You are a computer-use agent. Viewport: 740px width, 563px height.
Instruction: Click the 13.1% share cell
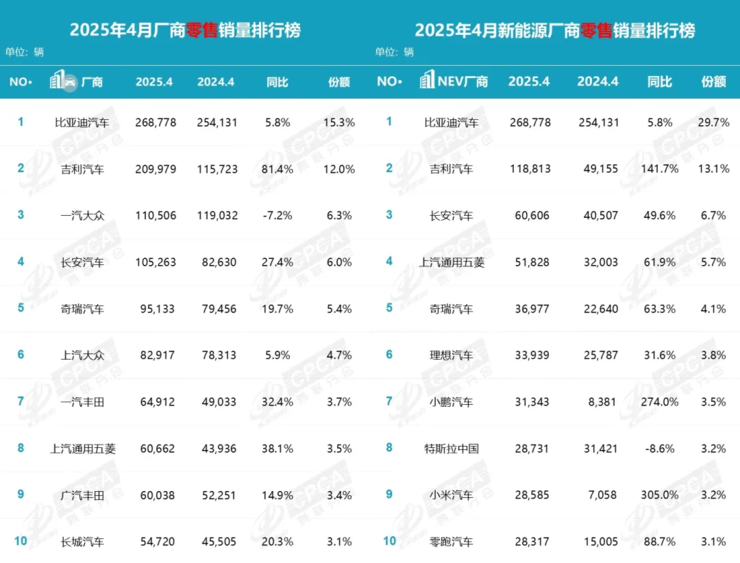(x=714, y=169)
